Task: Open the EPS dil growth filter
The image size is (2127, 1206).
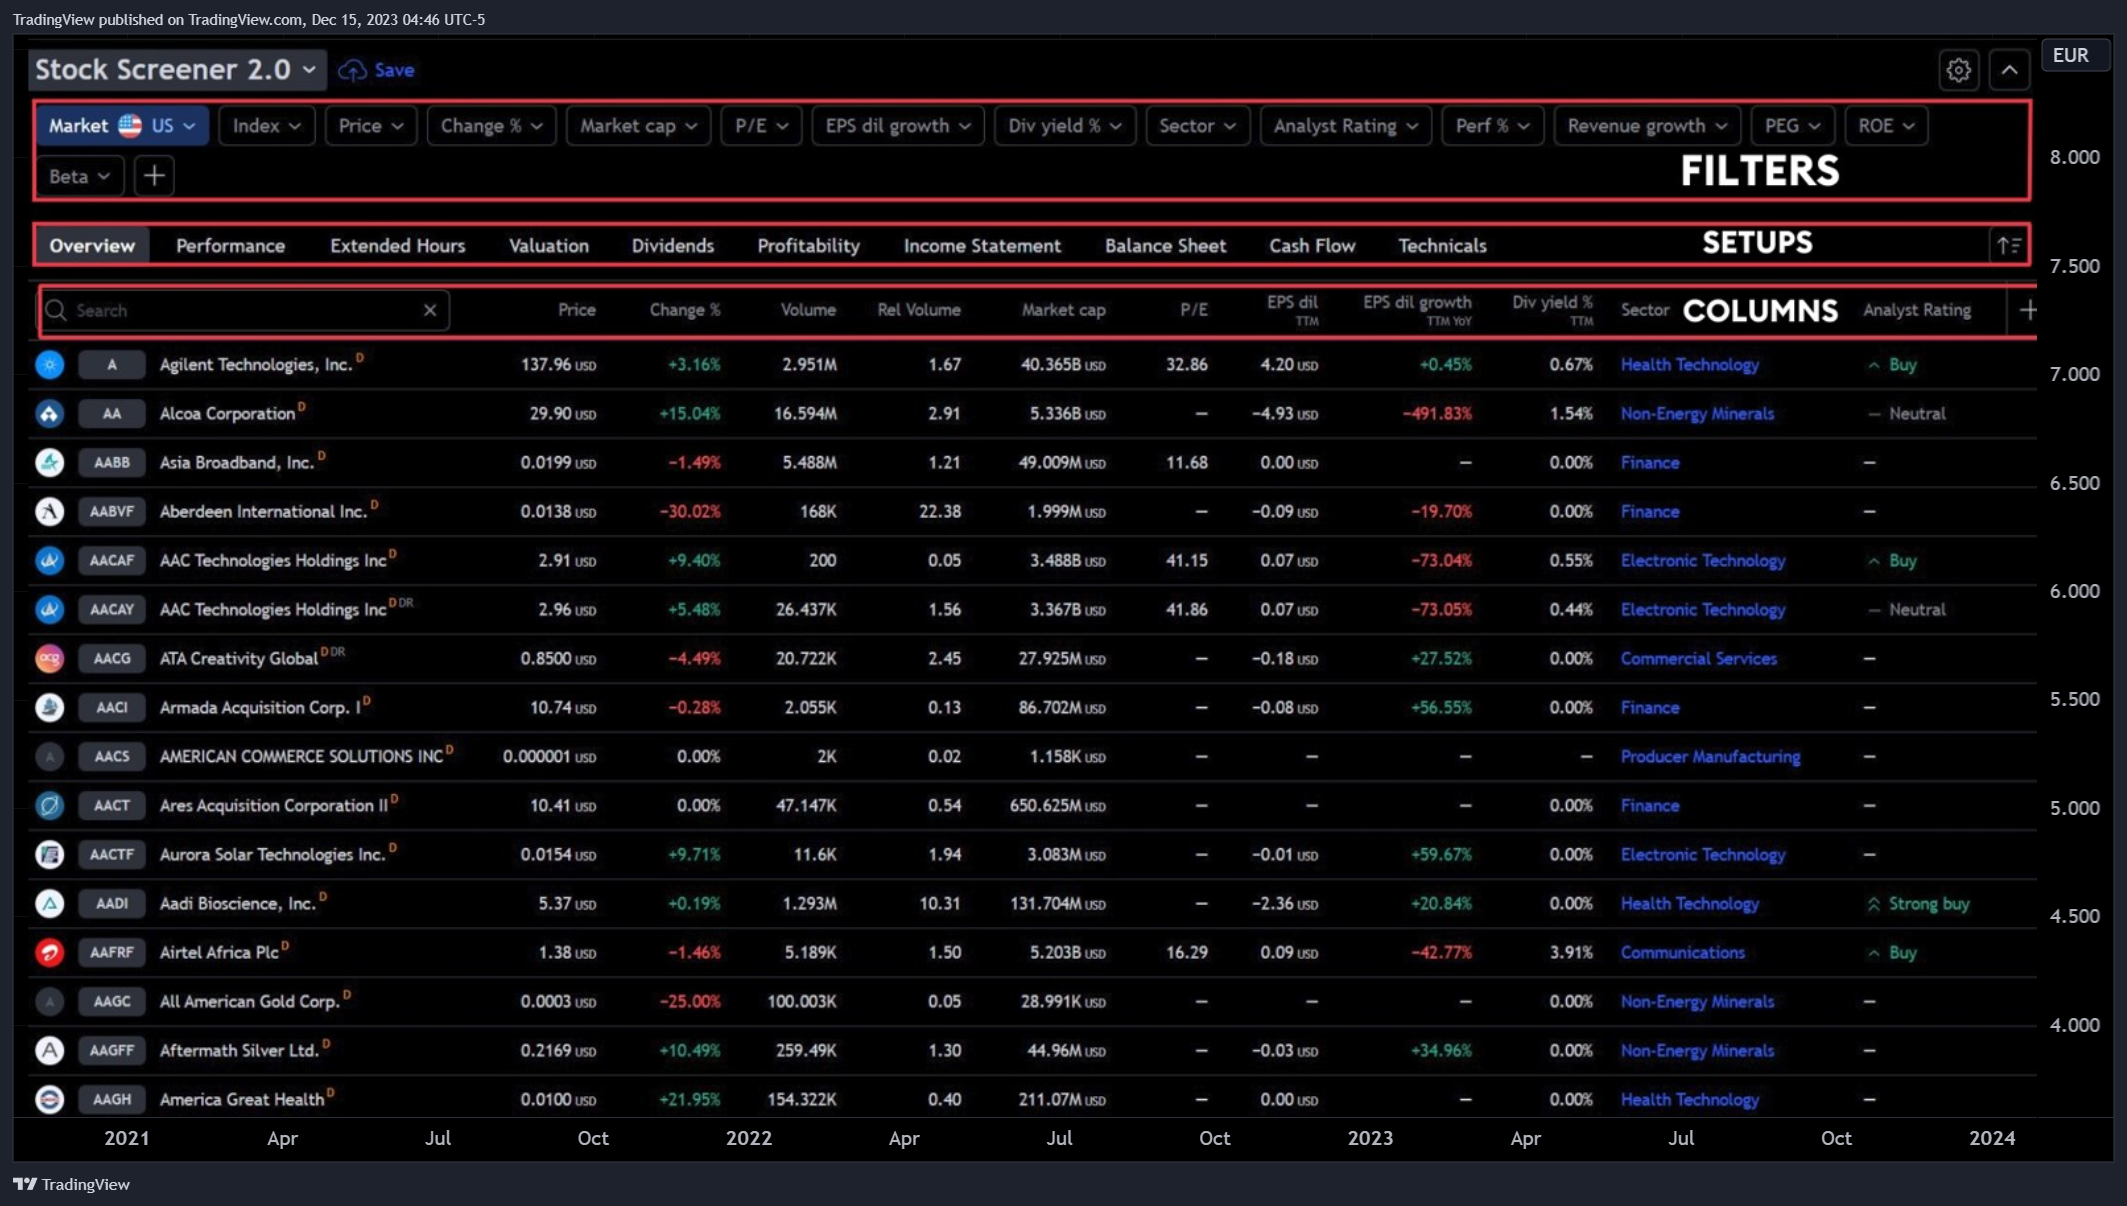Action: [x=897, y=126]
